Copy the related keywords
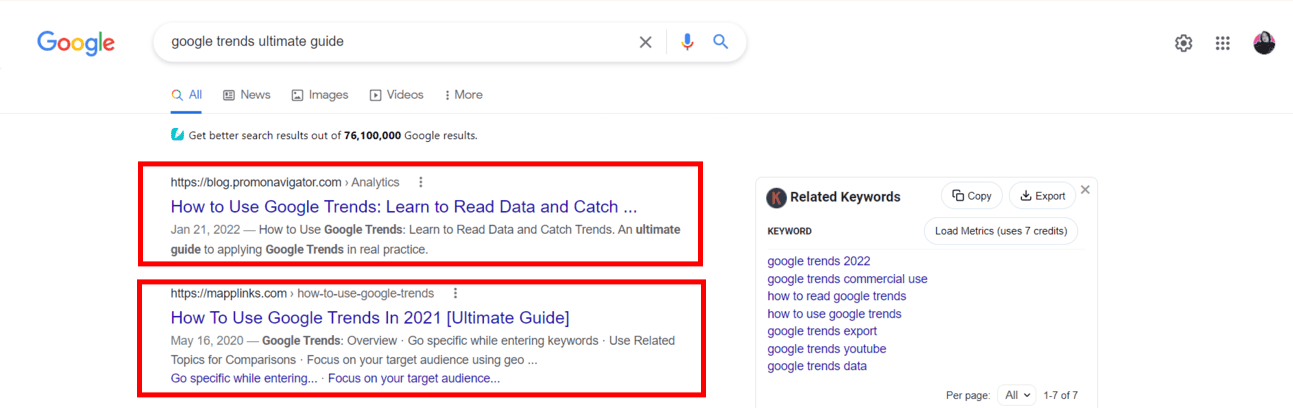 click(x=972, y=196)
